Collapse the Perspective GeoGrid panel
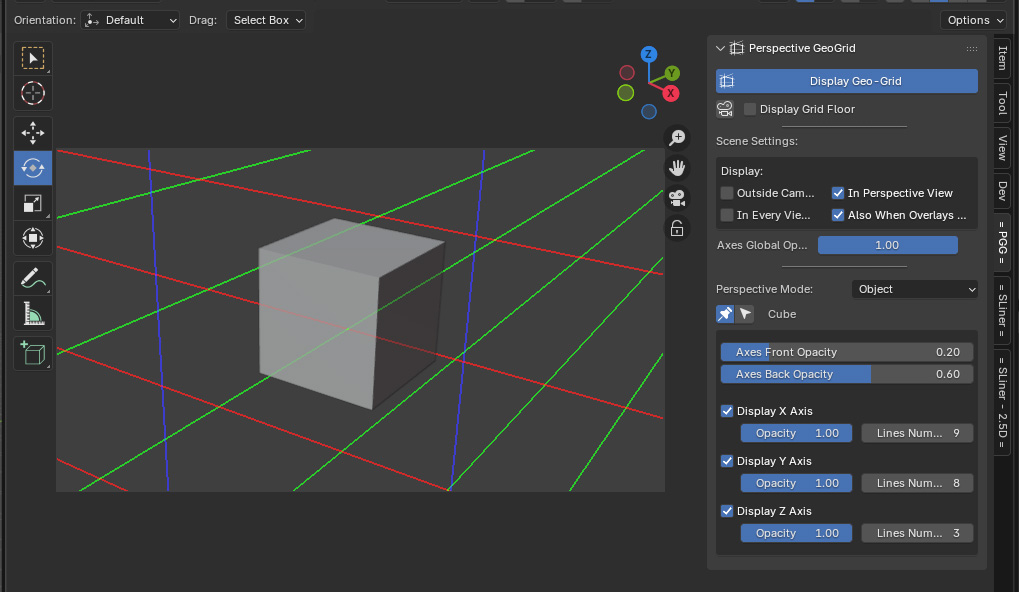 click(x=720, y=48)
